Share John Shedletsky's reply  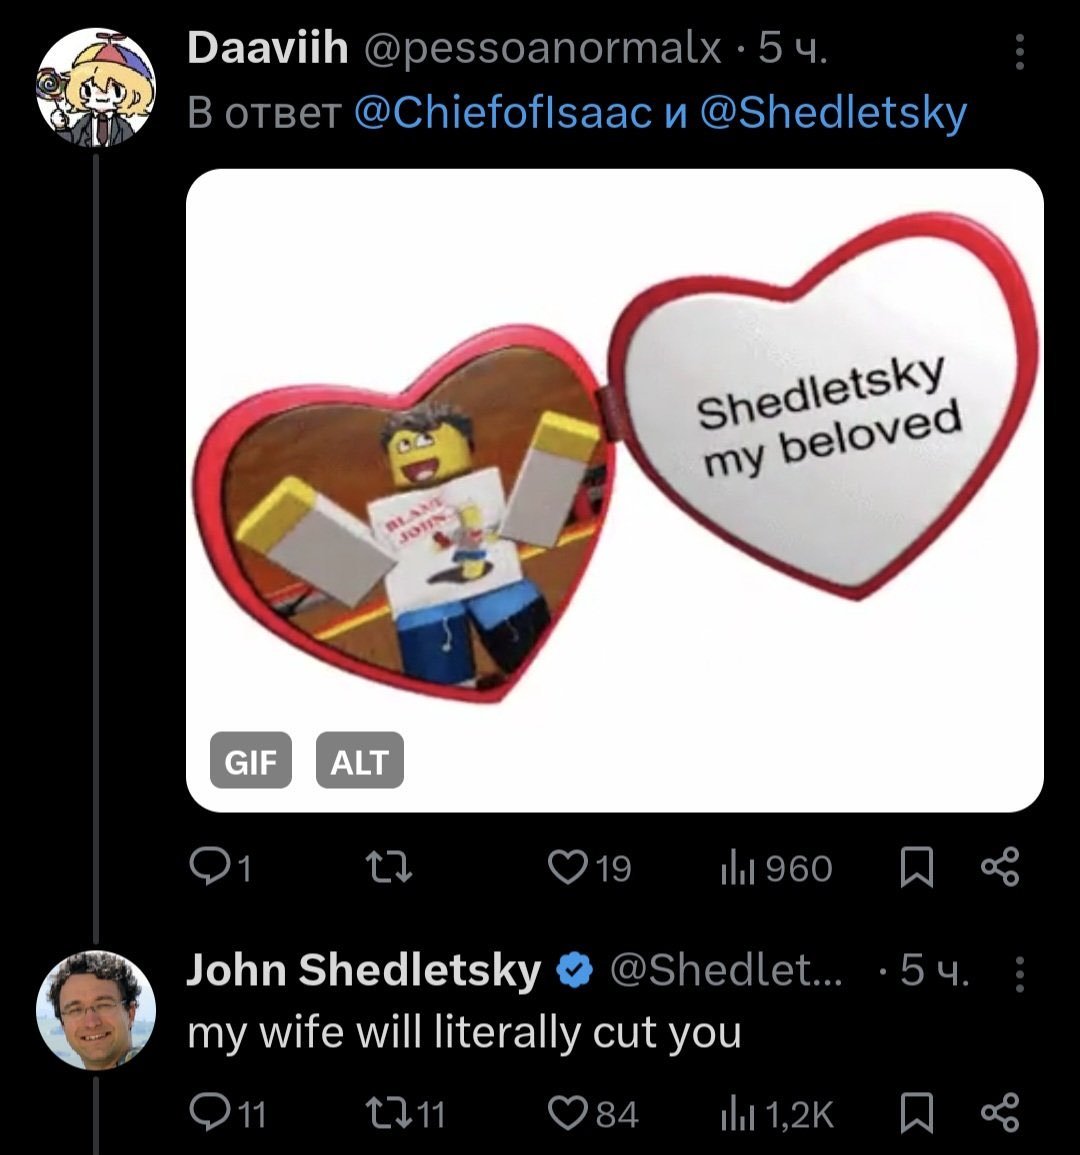pos(1000,1114)
